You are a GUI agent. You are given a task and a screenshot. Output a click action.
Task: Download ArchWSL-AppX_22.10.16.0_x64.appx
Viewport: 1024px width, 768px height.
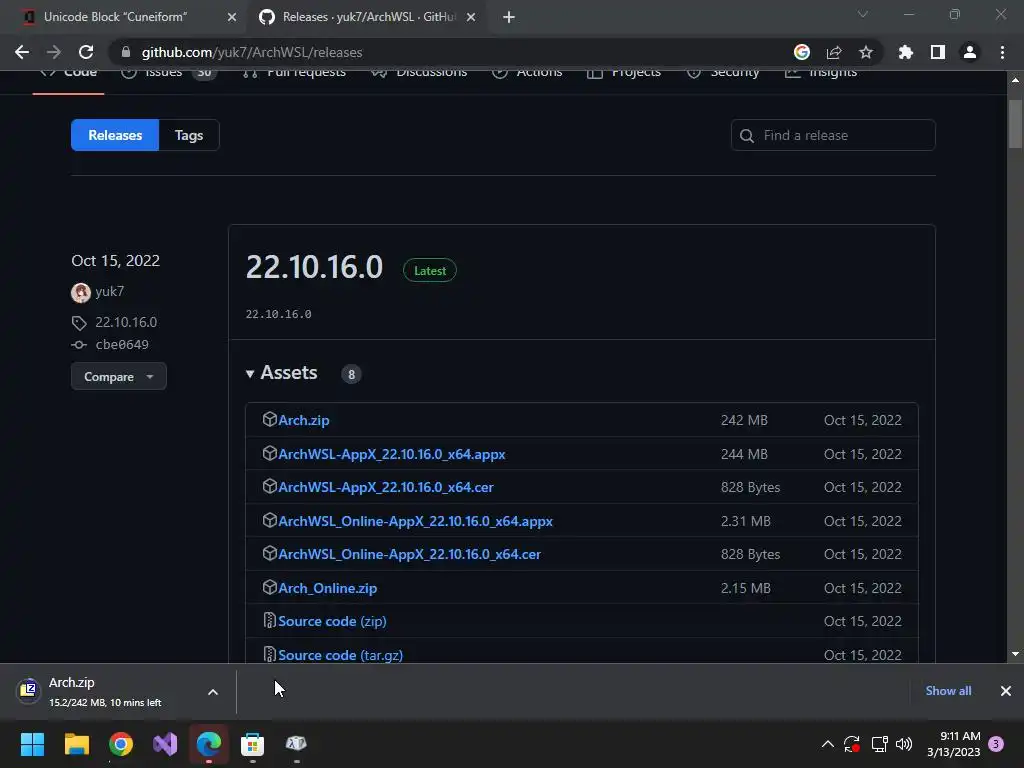click(x=392, y=454)
